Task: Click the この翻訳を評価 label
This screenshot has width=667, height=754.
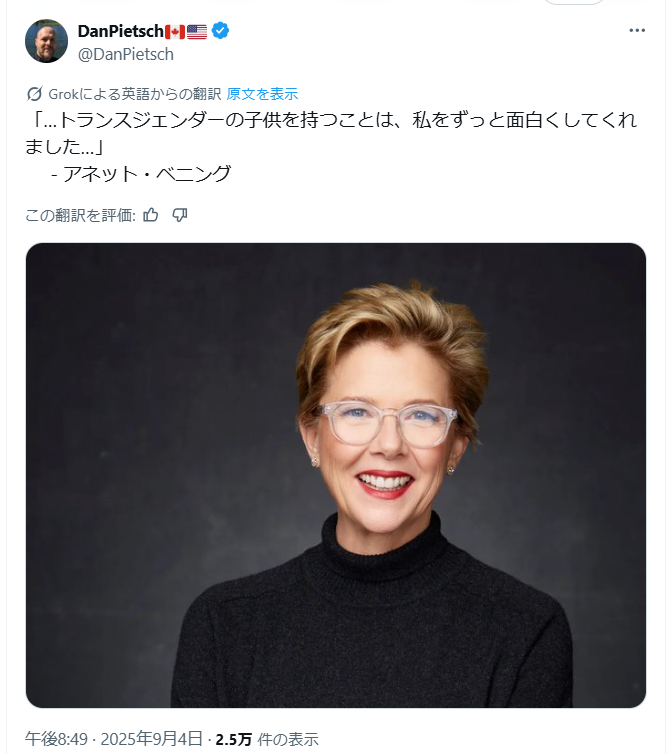Action: coord(80,215)
